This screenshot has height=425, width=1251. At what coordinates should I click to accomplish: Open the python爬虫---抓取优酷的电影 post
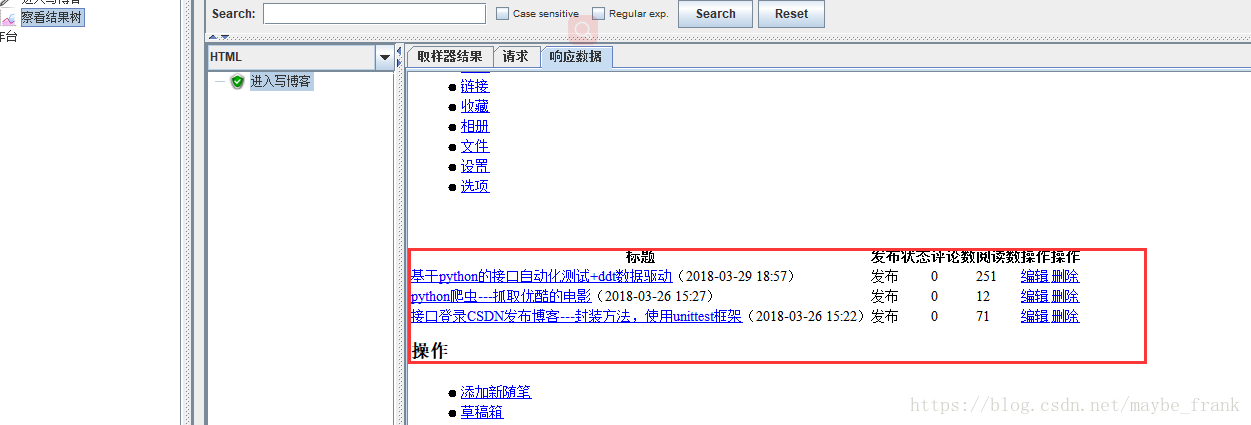(501, 296)
